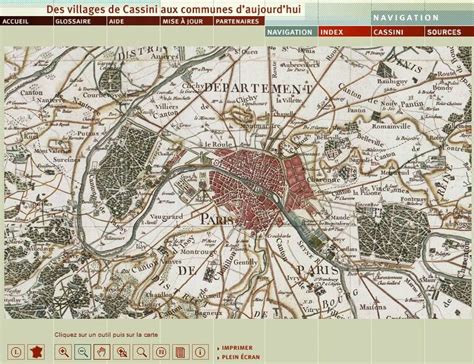Open the ACCUEIL menu item
The image size is (474, 364).
pyautogui.click(x=26, y=21)
